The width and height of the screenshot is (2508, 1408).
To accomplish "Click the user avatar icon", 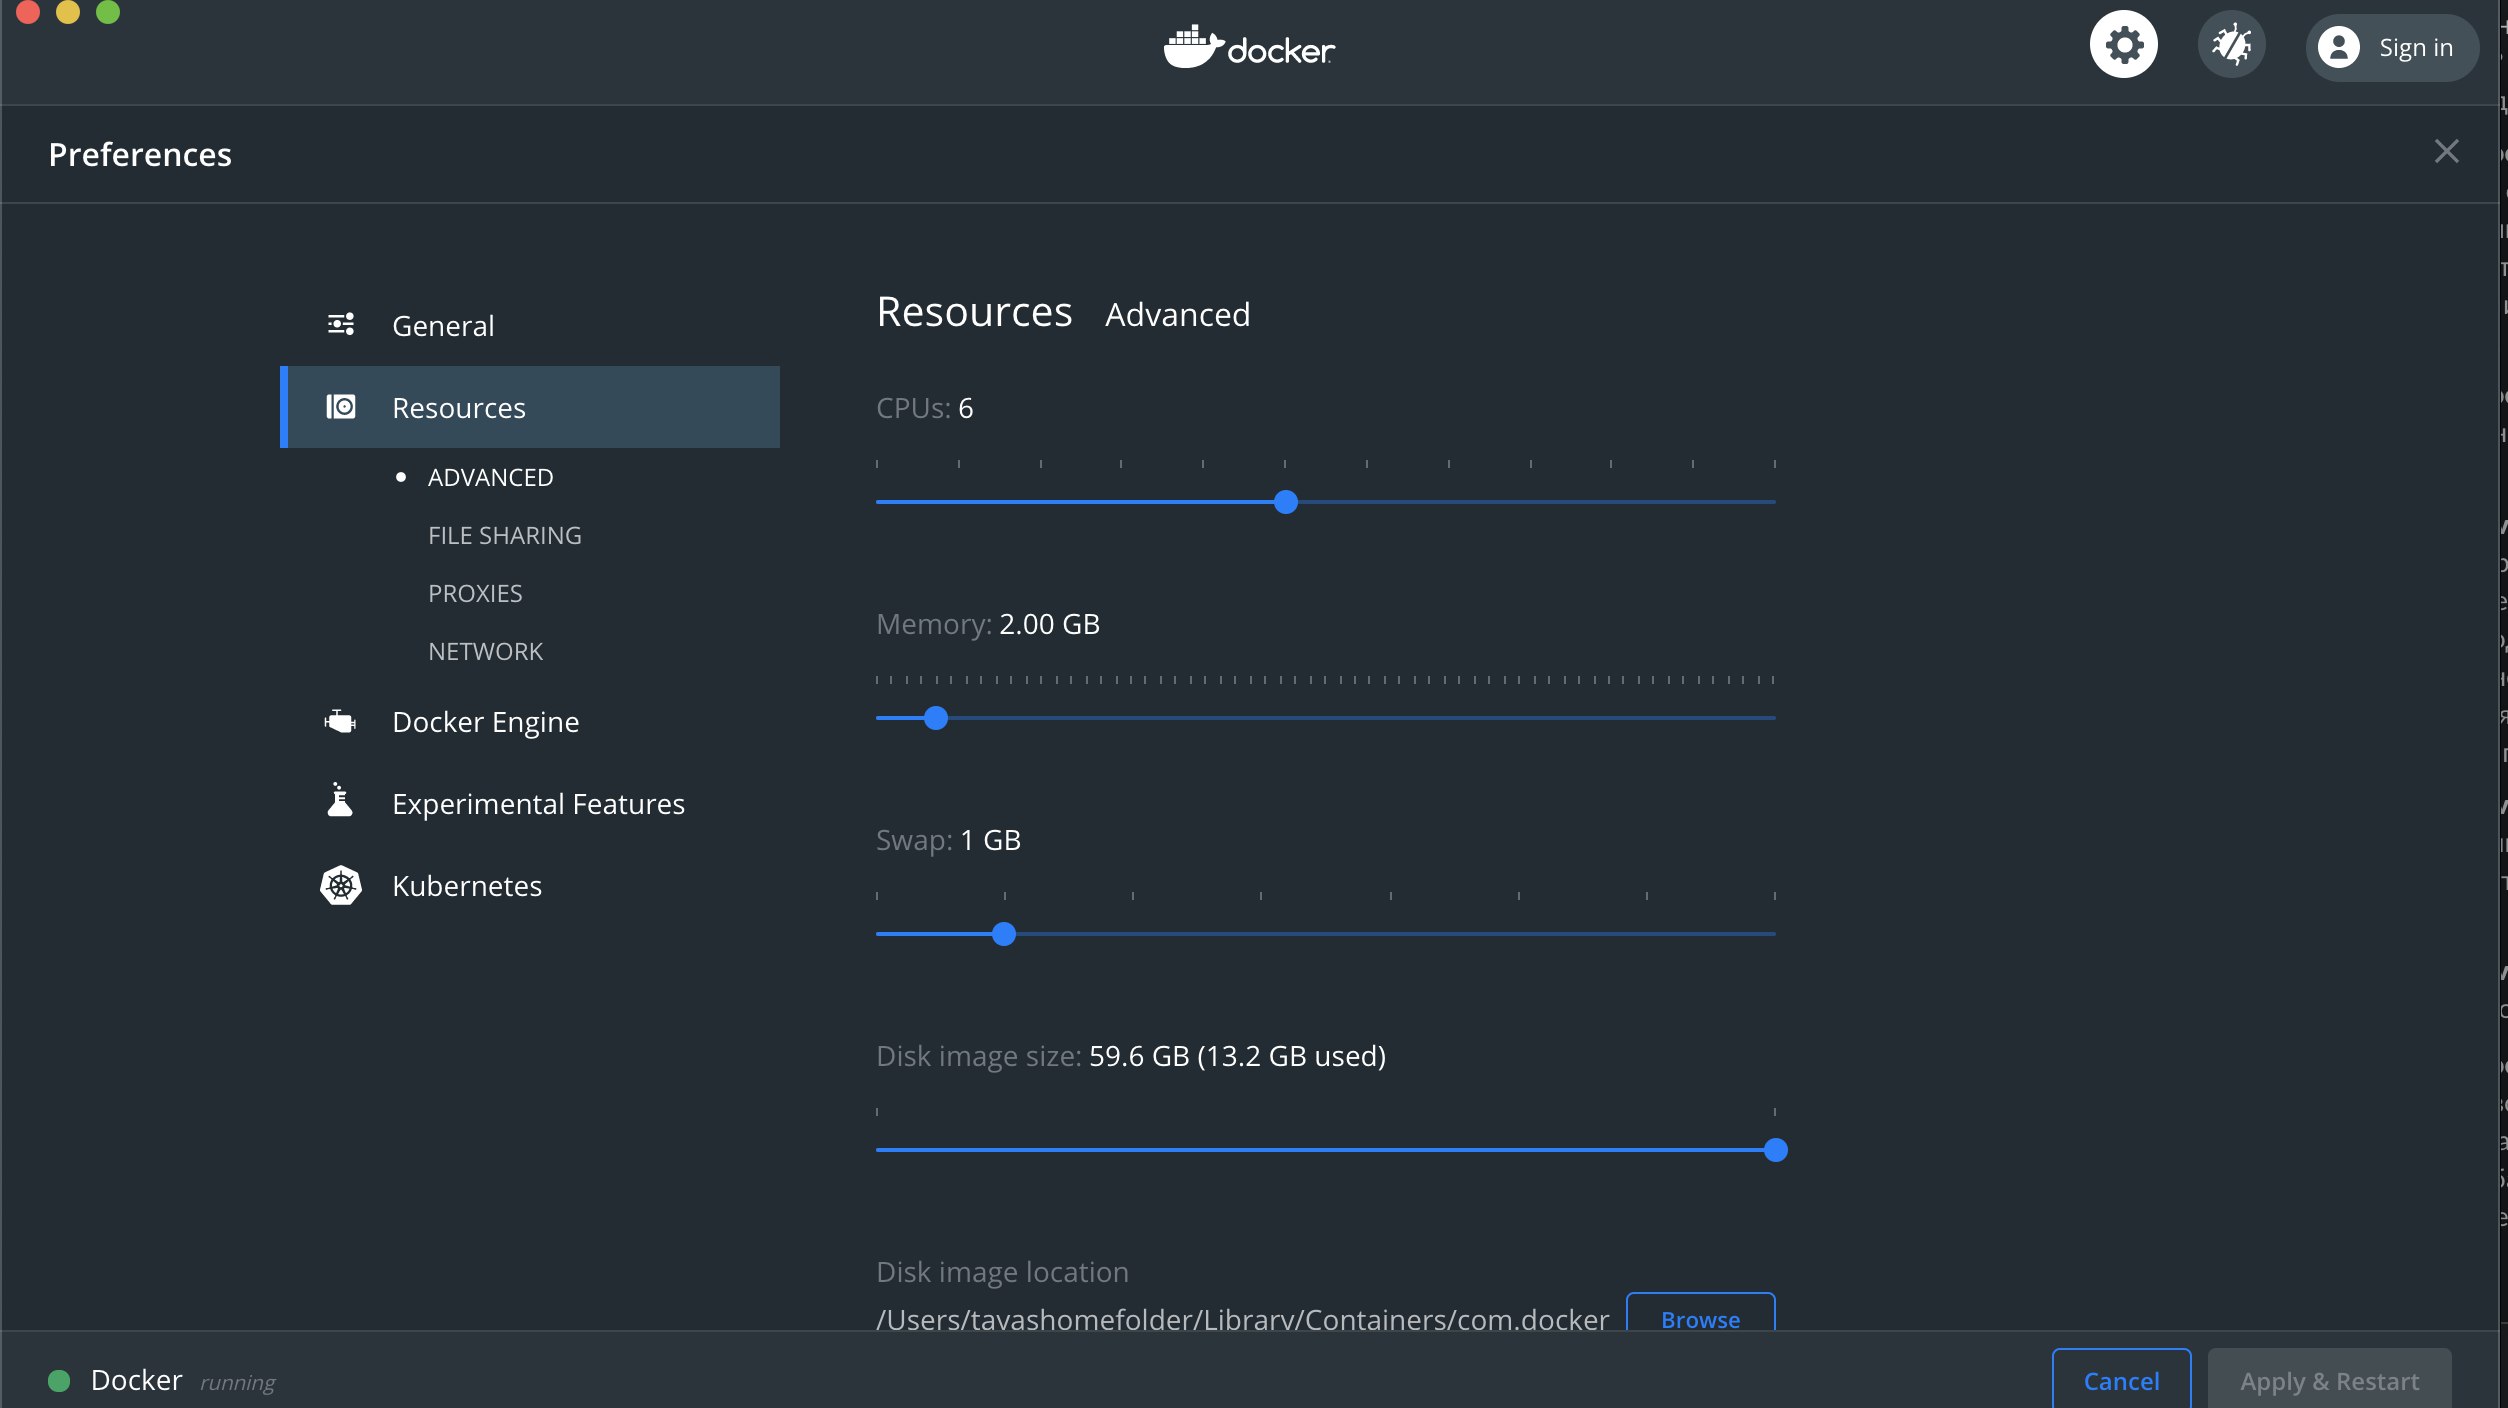I will tap(2339, 47).
